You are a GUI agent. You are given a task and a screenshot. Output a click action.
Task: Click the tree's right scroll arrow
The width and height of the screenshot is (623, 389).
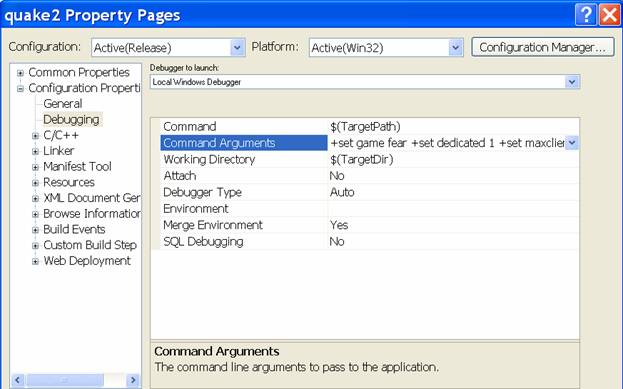(x=133, y=380)
